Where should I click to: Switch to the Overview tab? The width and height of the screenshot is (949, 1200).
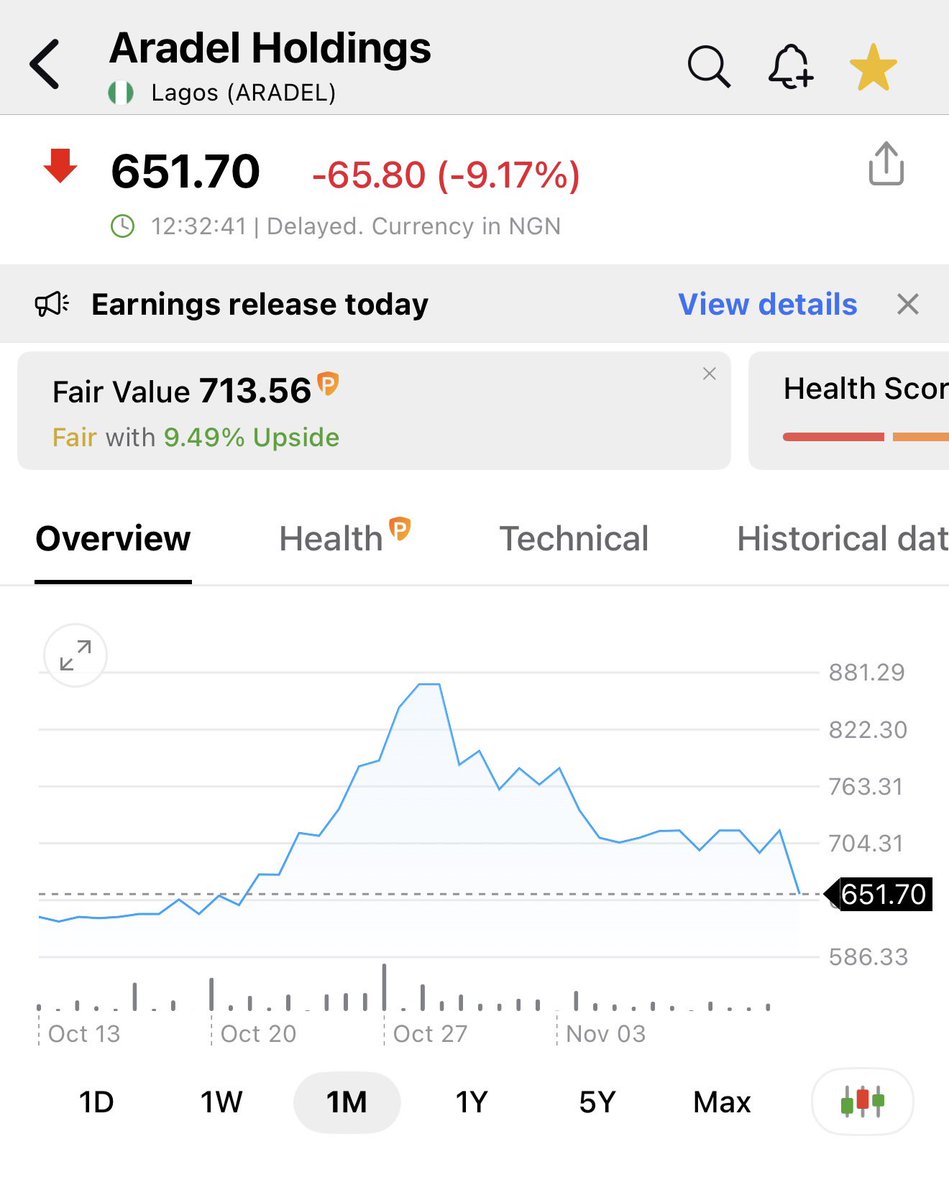113,538
